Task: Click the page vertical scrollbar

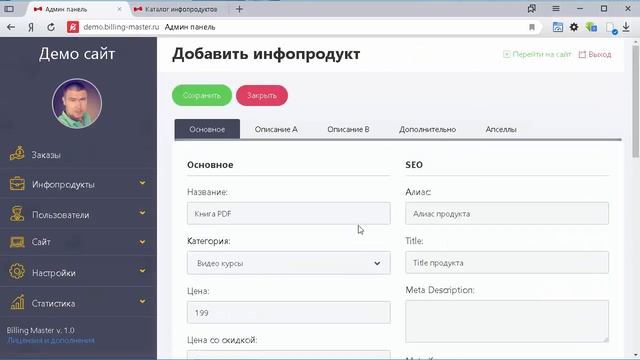Action: pos(636,102)
